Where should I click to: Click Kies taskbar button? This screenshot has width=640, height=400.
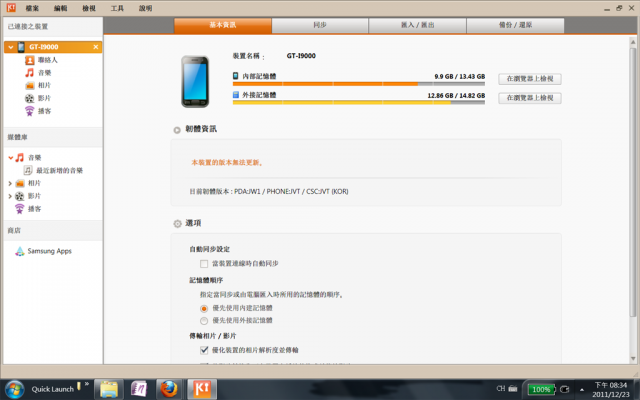click(202, 389)
